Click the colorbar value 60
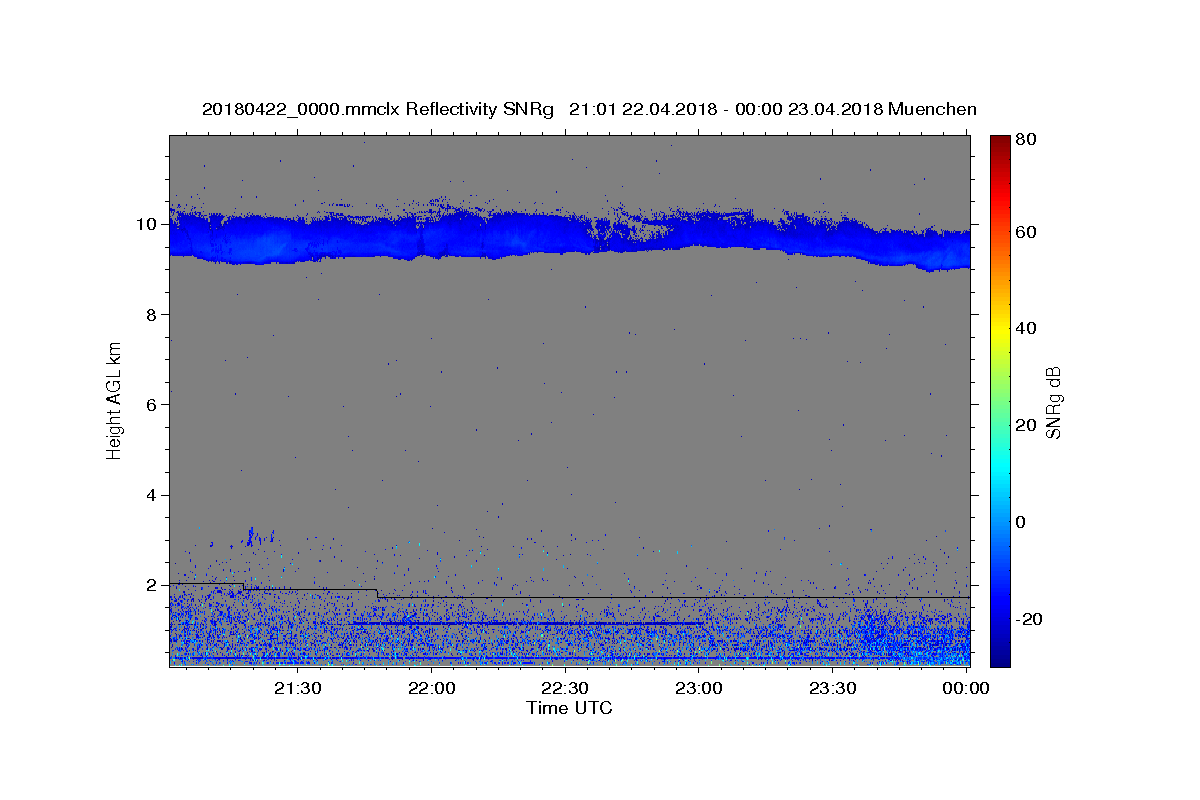This screenshot has height=800, width=1200. [x=1028, y=232]
